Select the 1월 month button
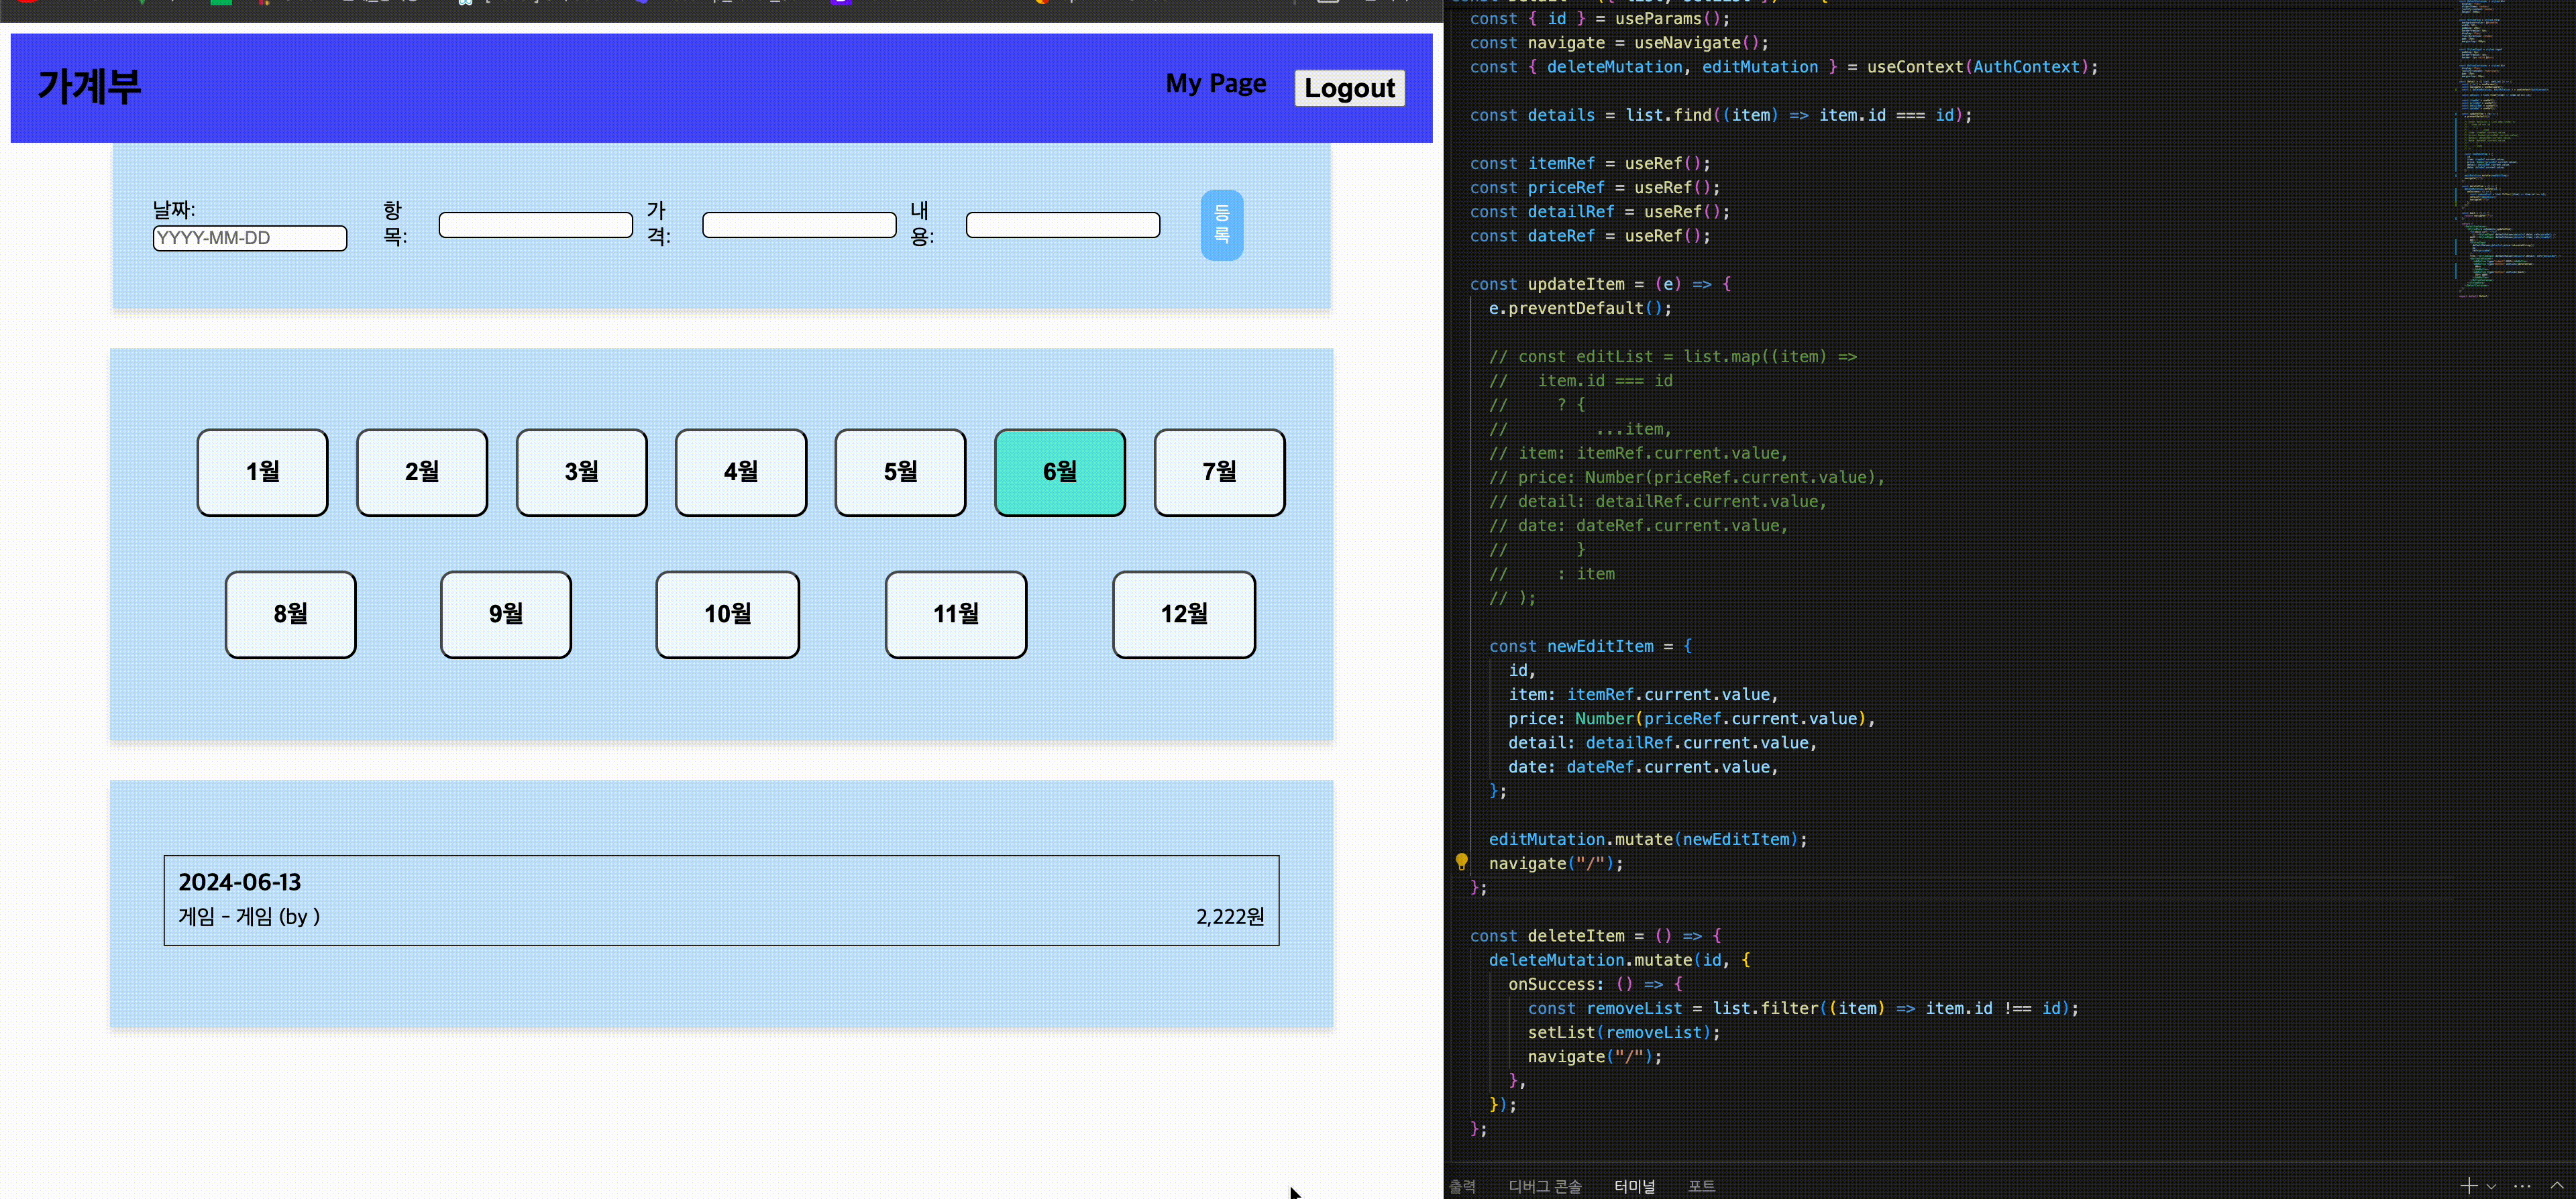The image size is (2576, 1199). point(262,472)
